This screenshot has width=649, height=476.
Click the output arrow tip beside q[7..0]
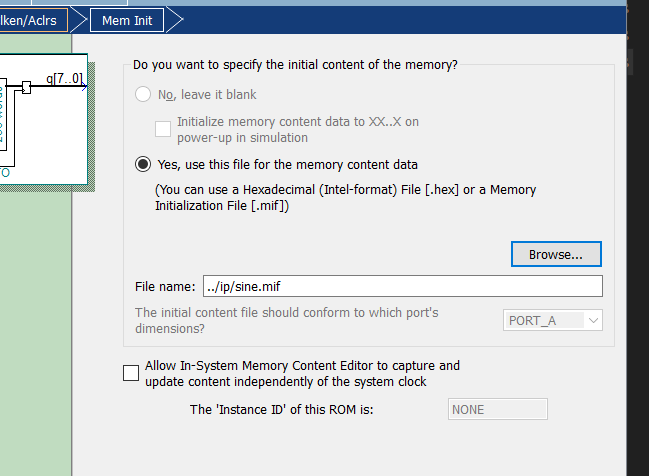(85, 88)
